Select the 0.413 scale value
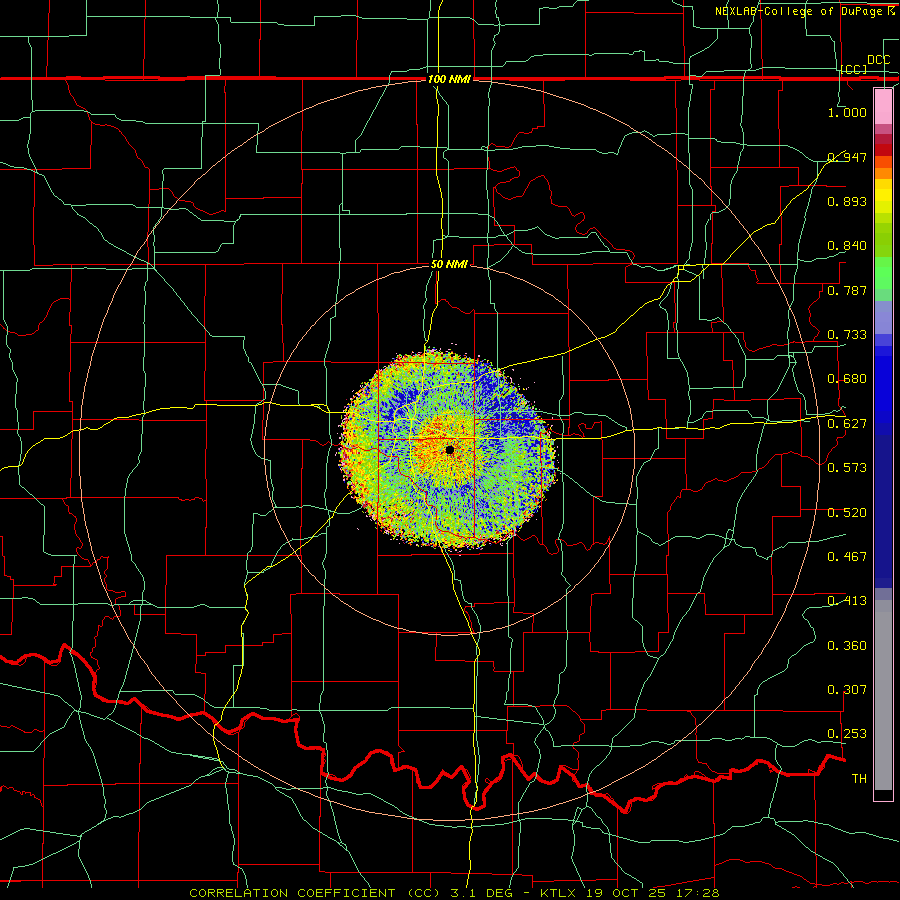The width and height of the screenshot is (900, 900). [x=847, y=601]
